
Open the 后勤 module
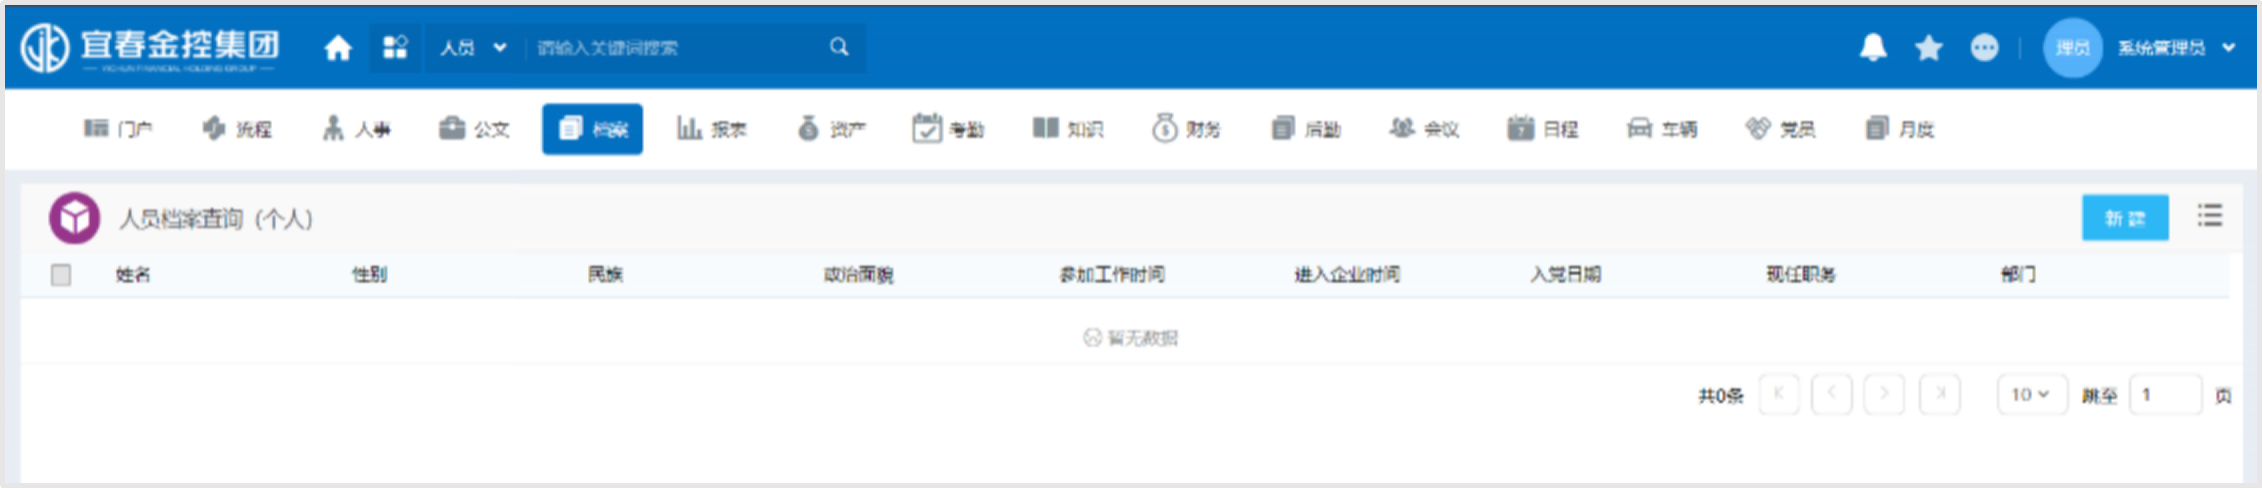(1306, 129)
